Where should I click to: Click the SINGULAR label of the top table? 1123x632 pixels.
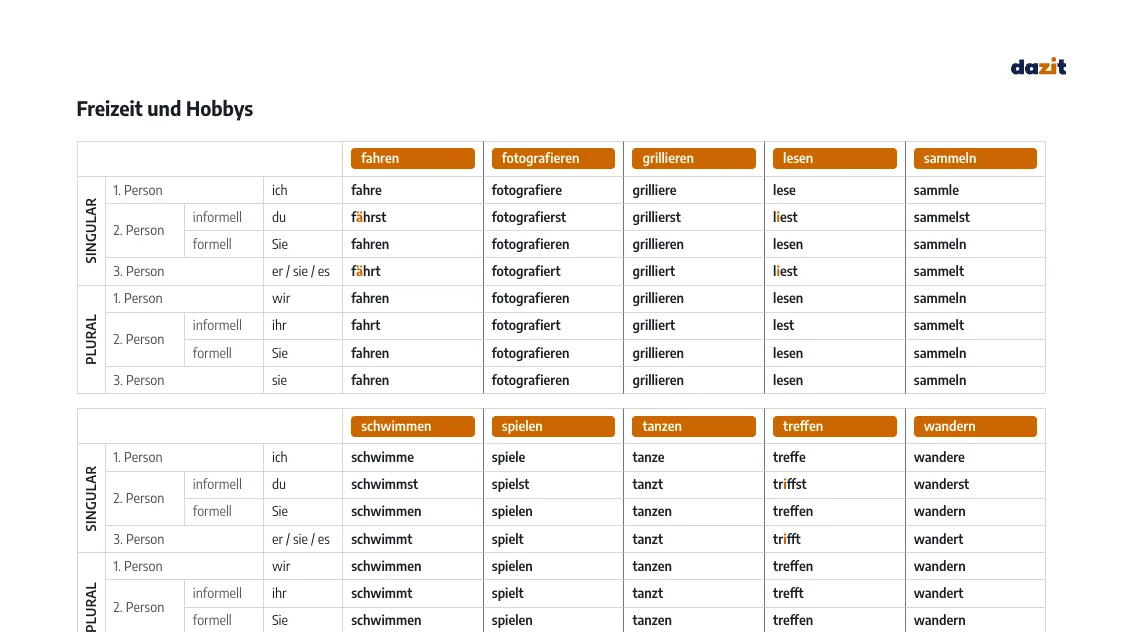[91, 231]
